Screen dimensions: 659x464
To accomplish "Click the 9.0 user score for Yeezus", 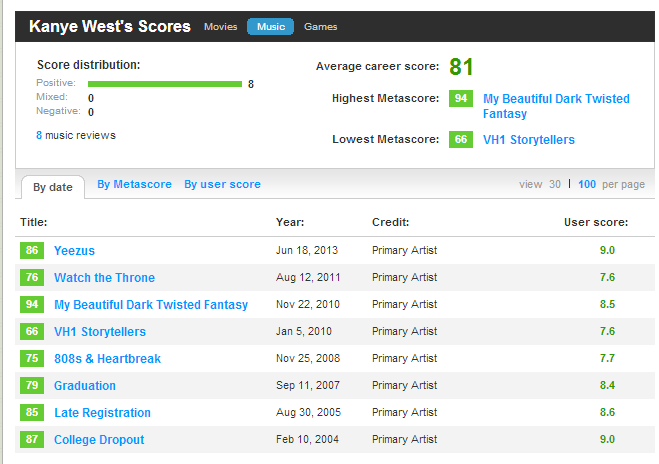I will pos(607,250).
